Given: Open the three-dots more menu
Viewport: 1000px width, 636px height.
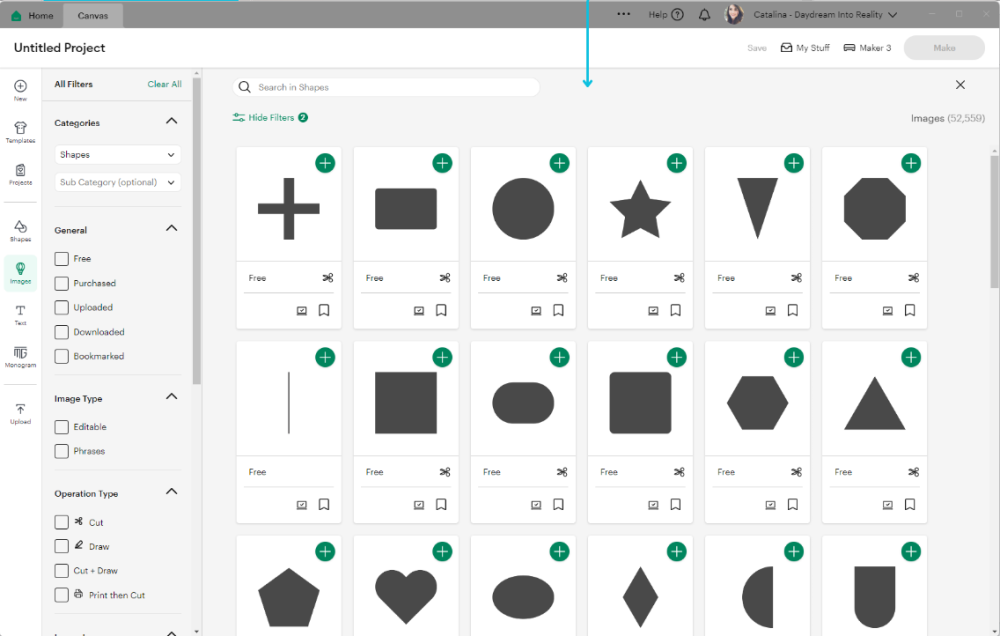Looking at the screenshot, I should click(x=624, y=14).
